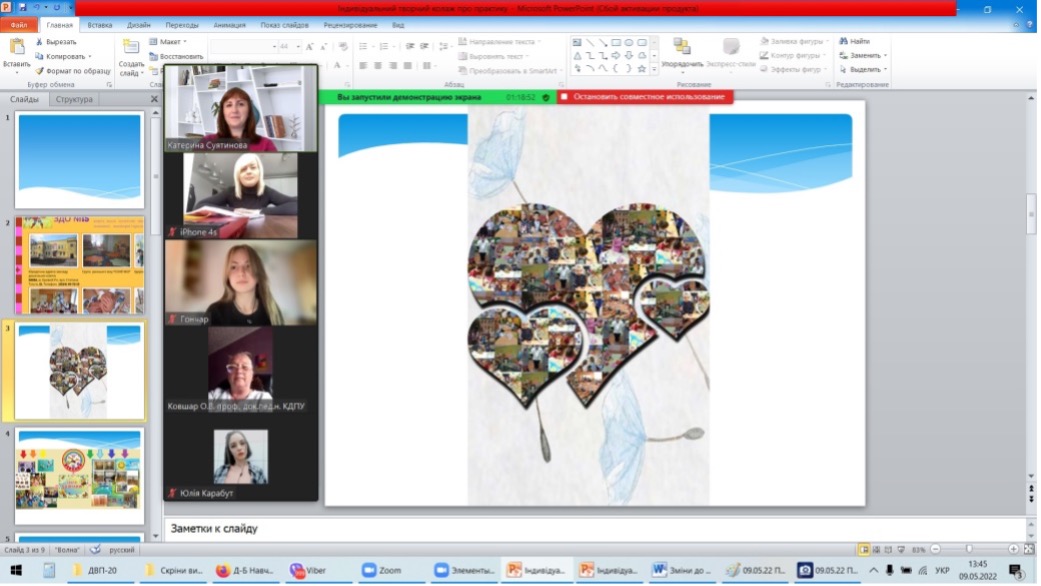Click fit slide to window button
Screen dimensions: 1041x586
(1029, 549)
